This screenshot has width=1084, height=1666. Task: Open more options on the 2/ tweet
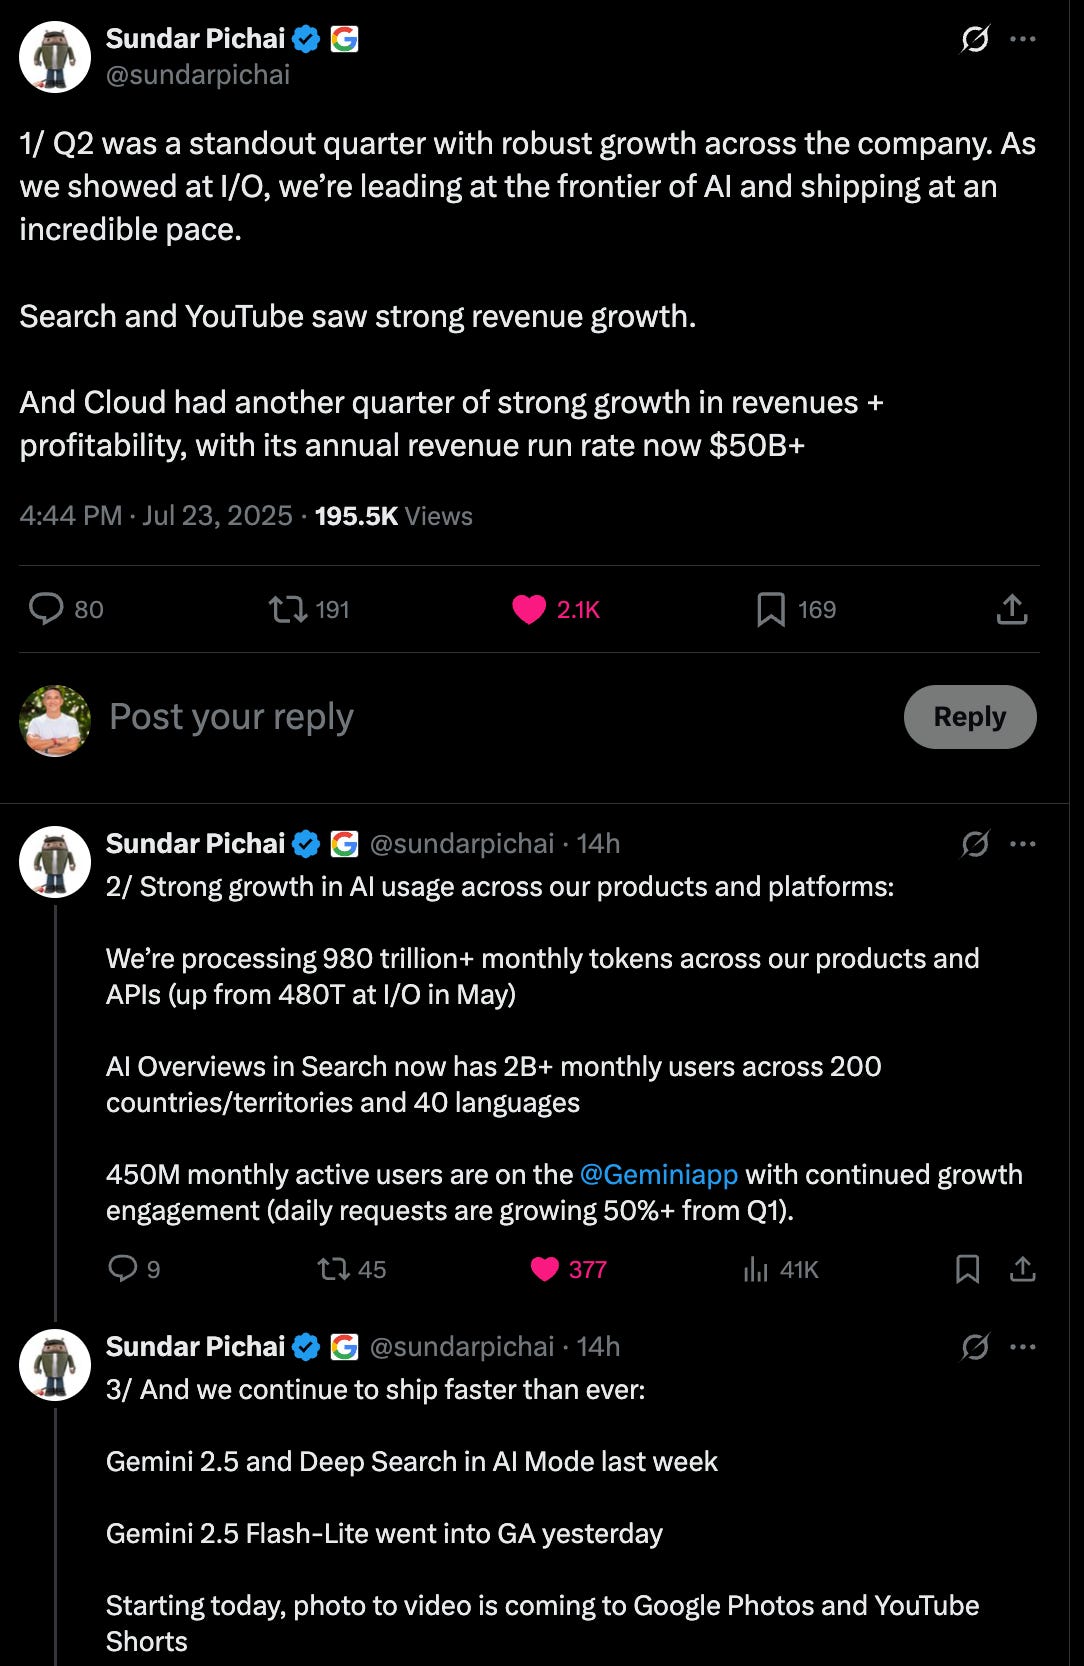[1023, 844]
